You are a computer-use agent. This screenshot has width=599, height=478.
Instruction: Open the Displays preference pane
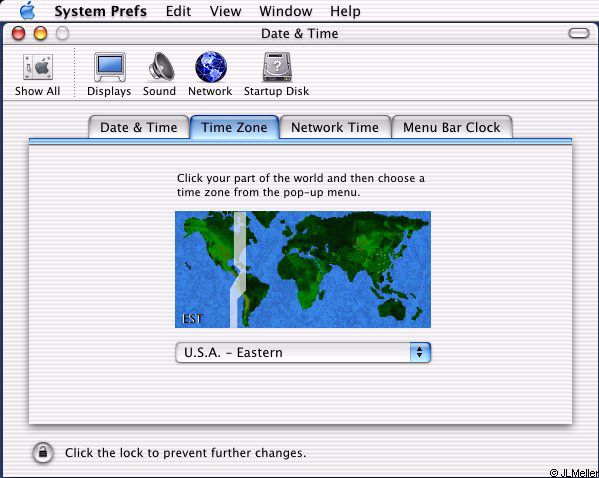pyautogui.click(x=109, y=75)
